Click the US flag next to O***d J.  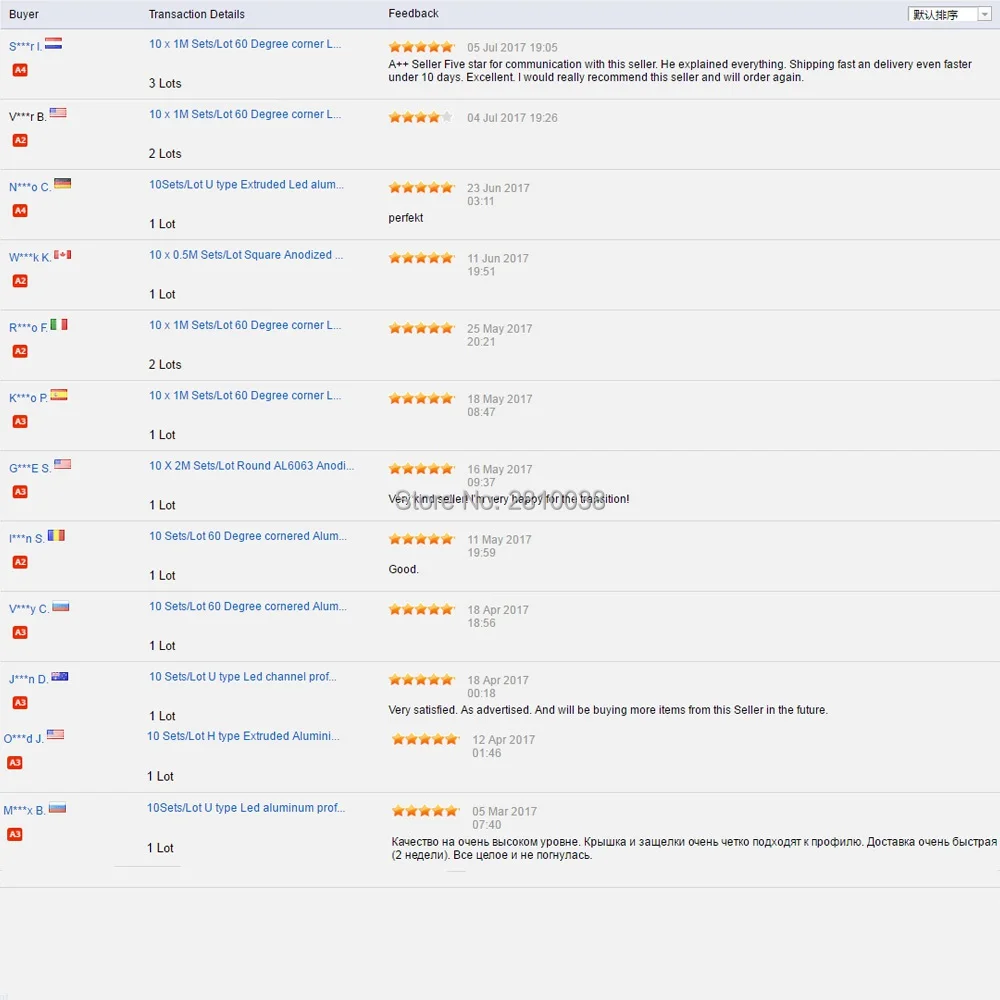(x=55, y=735)
